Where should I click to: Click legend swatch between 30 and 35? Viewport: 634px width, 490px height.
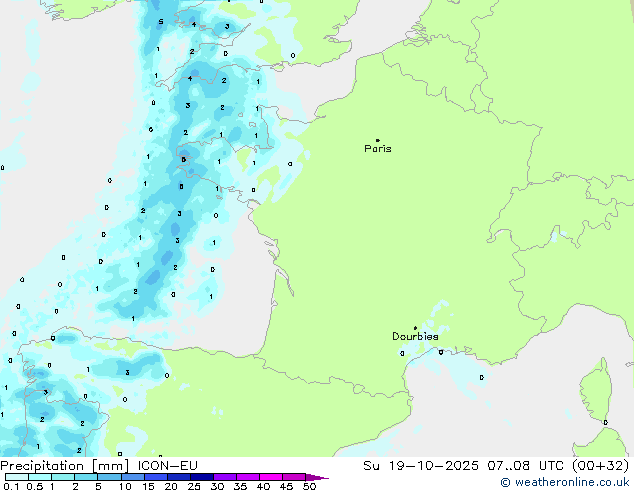[x=225, y=477]
